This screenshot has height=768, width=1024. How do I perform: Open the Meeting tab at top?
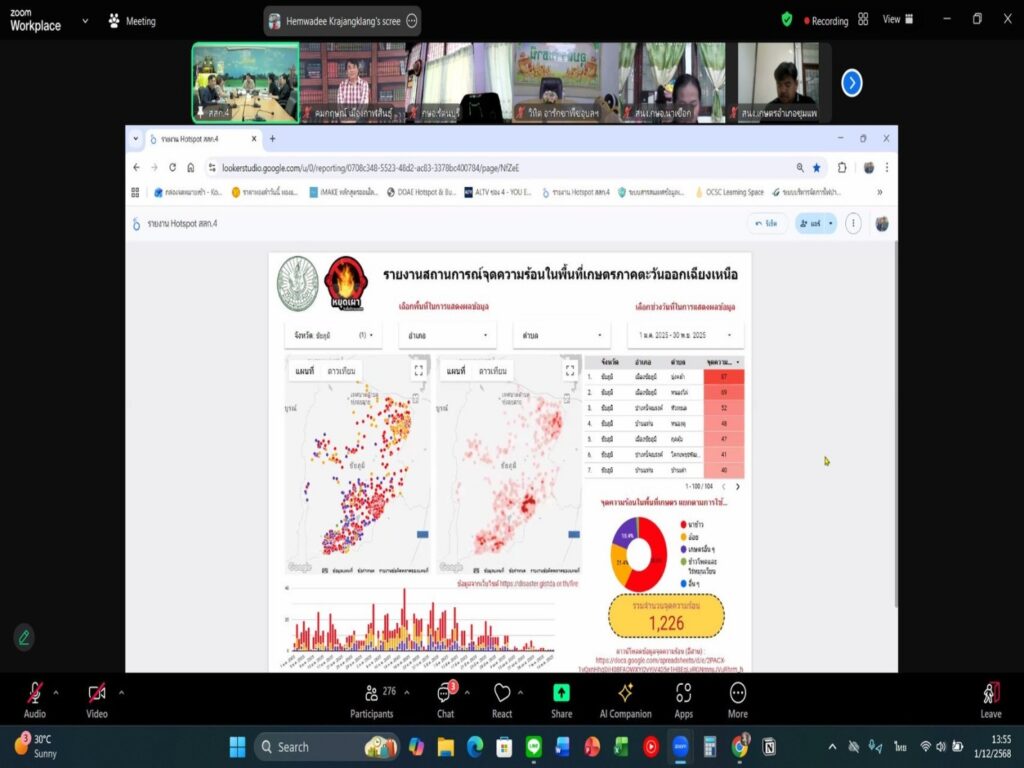click(132, 20)
